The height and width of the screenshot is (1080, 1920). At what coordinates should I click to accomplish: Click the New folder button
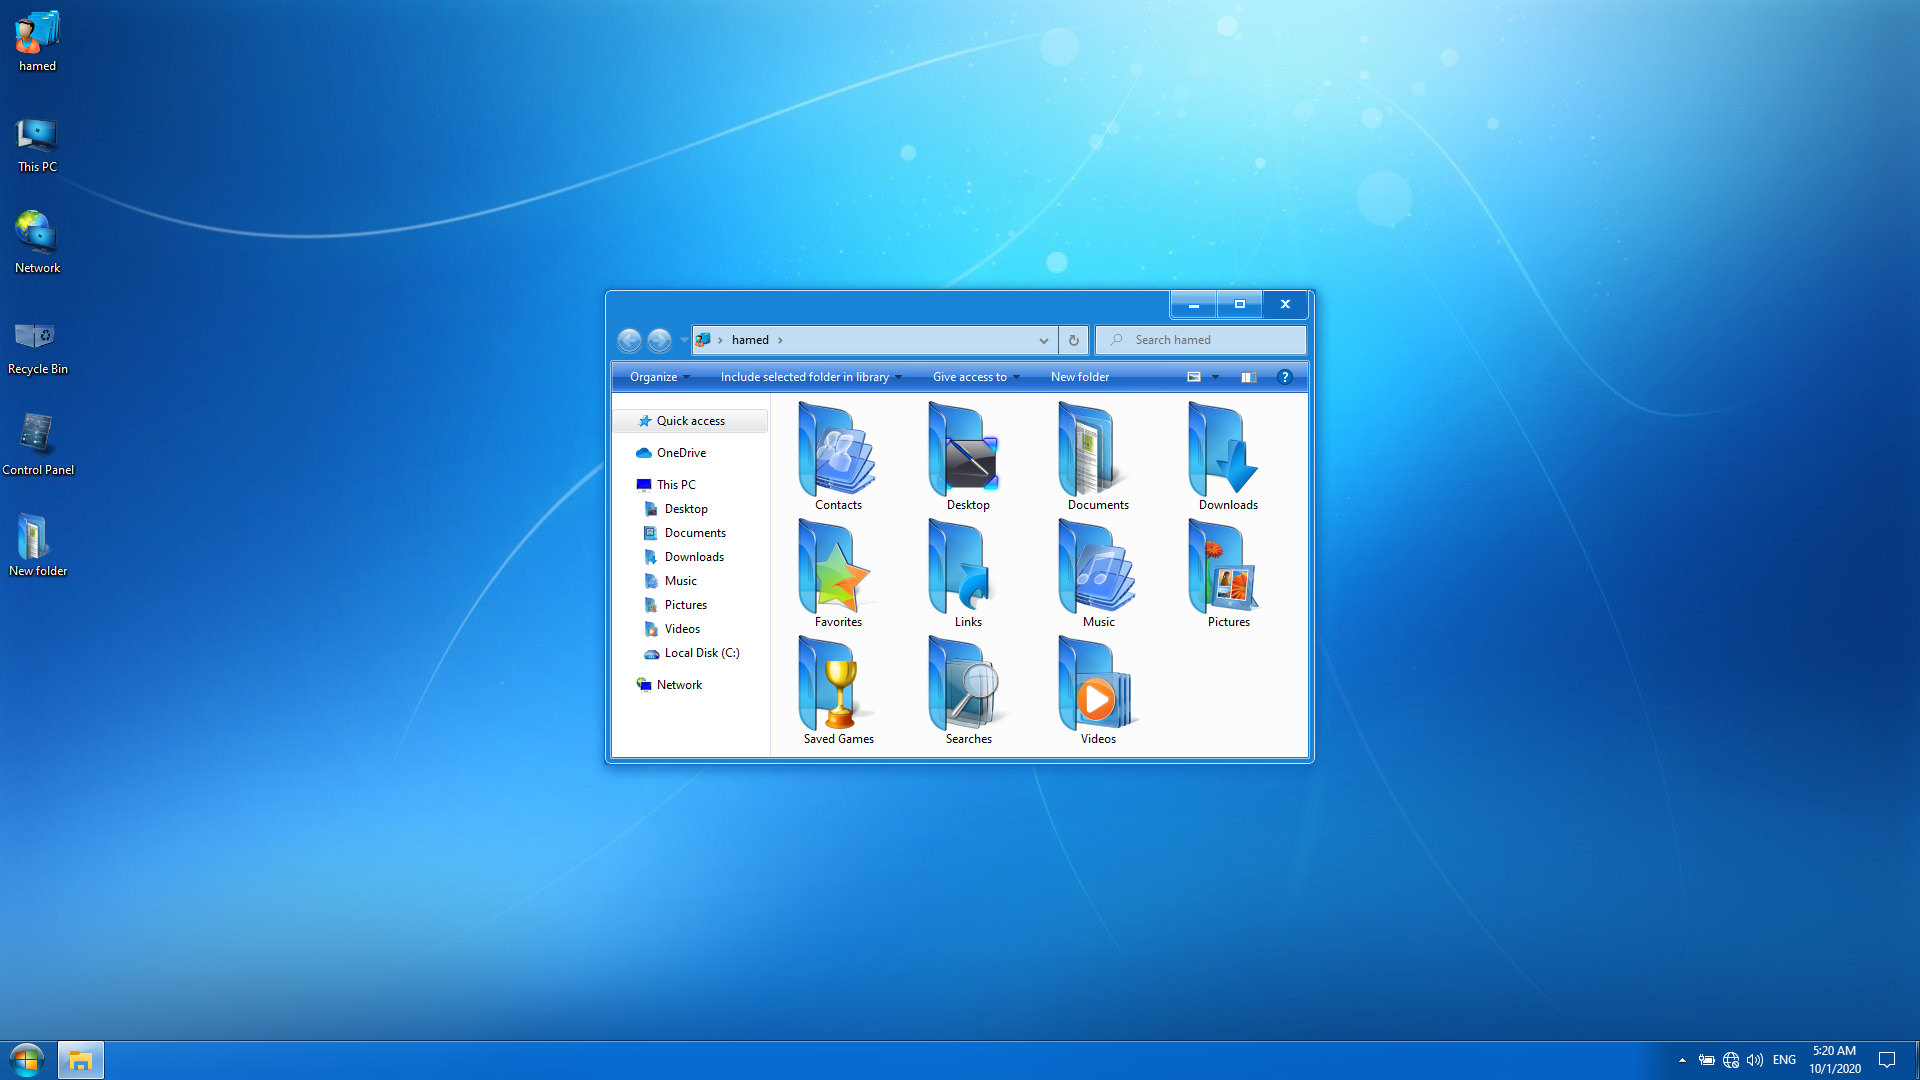pyautogui.click(x=1079, y=377)
